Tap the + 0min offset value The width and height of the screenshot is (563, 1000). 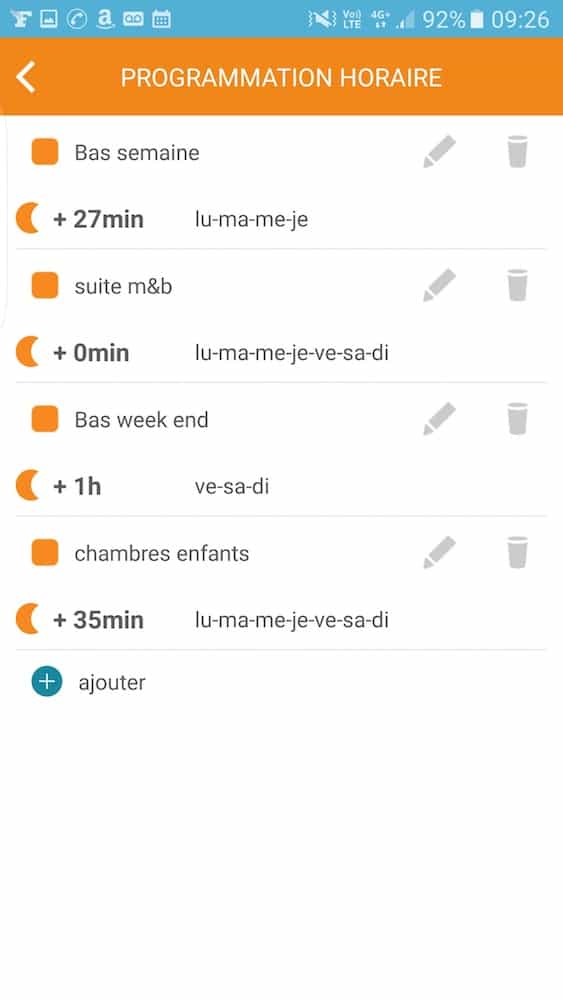point(91,353)
